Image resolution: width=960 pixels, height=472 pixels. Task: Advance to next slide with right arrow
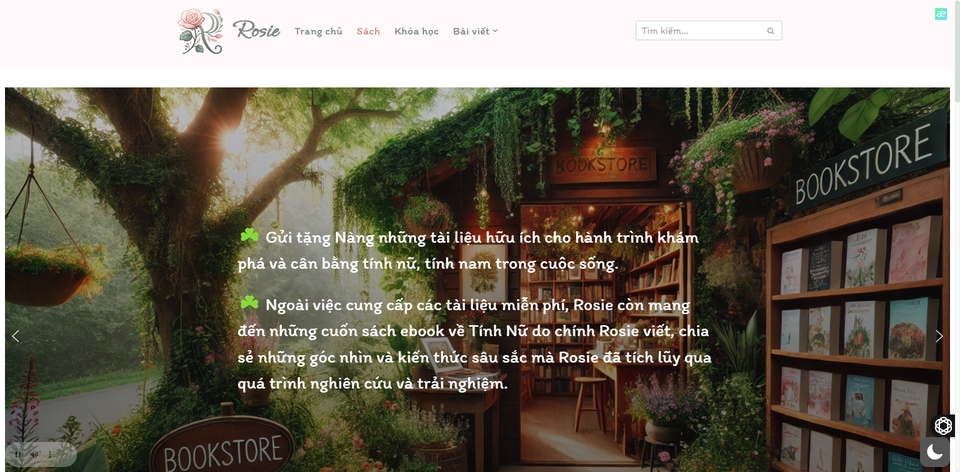point(939,335)
